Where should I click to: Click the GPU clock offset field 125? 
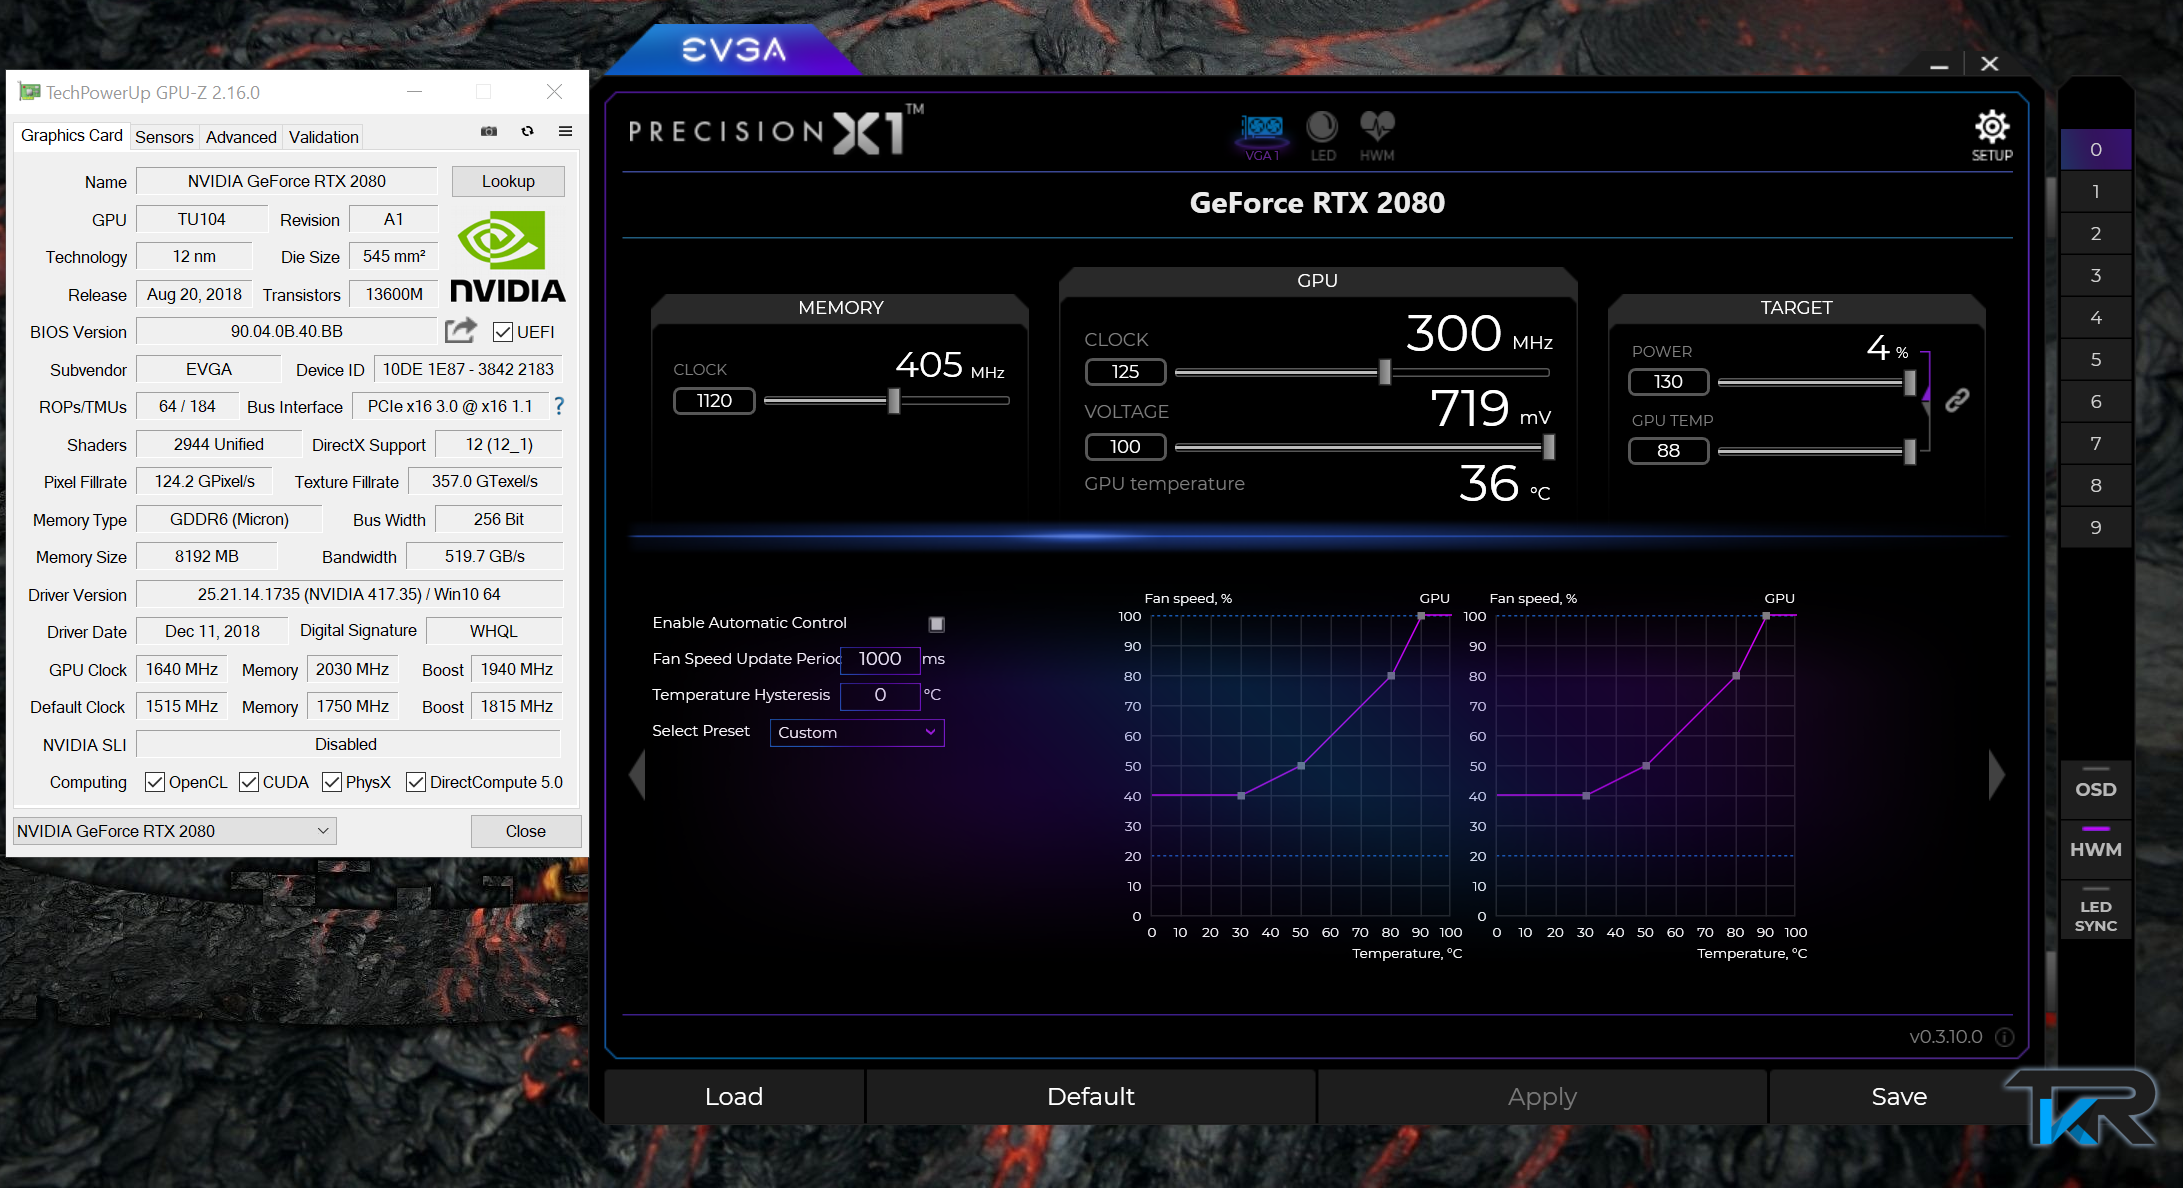pos(1125,372)
